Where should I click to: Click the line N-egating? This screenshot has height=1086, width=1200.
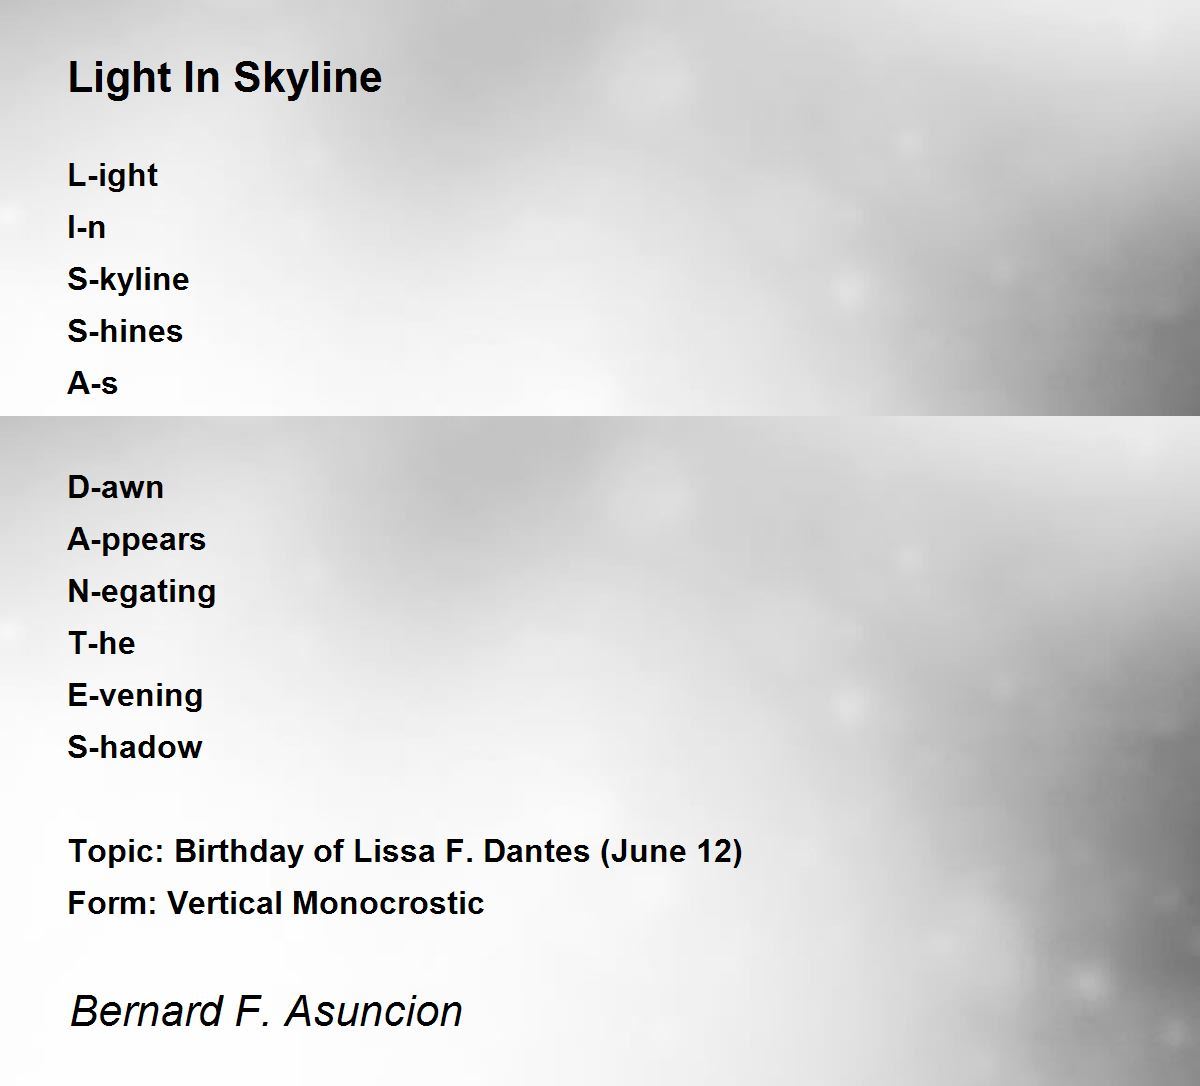click(x=142, y=592)
